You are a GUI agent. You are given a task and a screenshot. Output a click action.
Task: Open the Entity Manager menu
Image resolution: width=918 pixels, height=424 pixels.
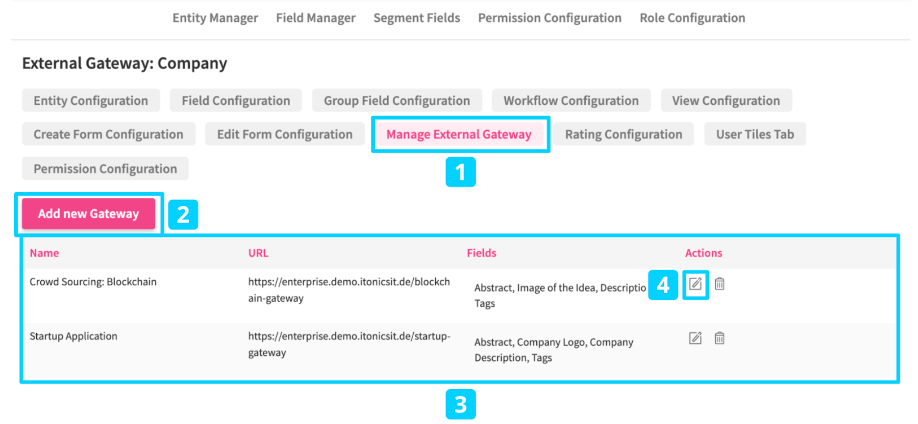[x=215, y=18]
